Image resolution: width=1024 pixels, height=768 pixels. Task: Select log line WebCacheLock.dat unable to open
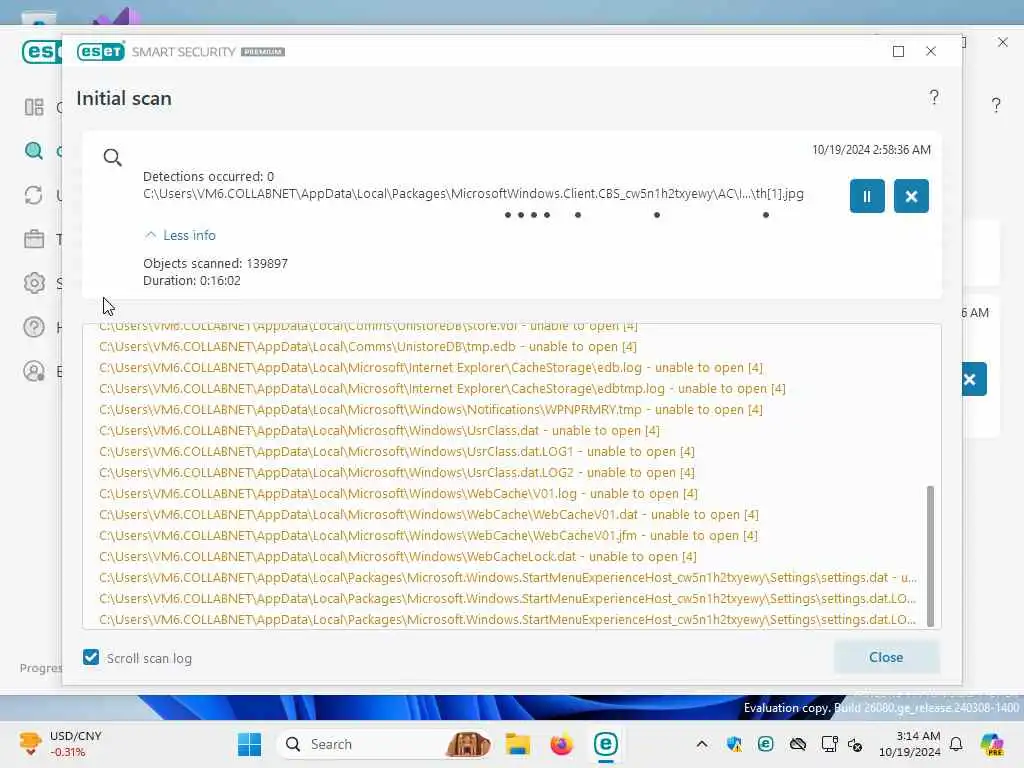398,556
